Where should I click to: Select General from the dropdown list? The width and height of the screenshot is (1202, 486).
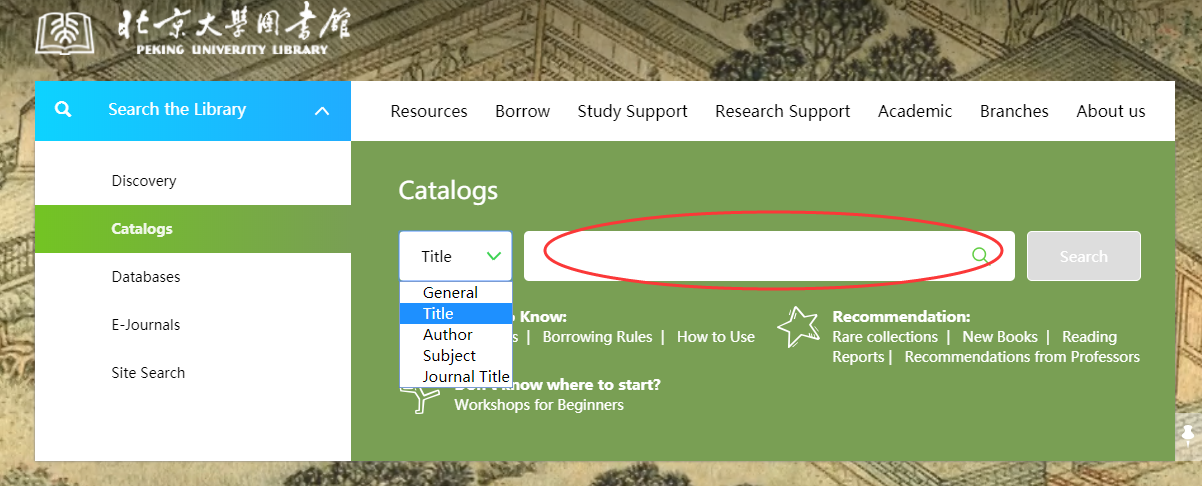pos(455,293)
